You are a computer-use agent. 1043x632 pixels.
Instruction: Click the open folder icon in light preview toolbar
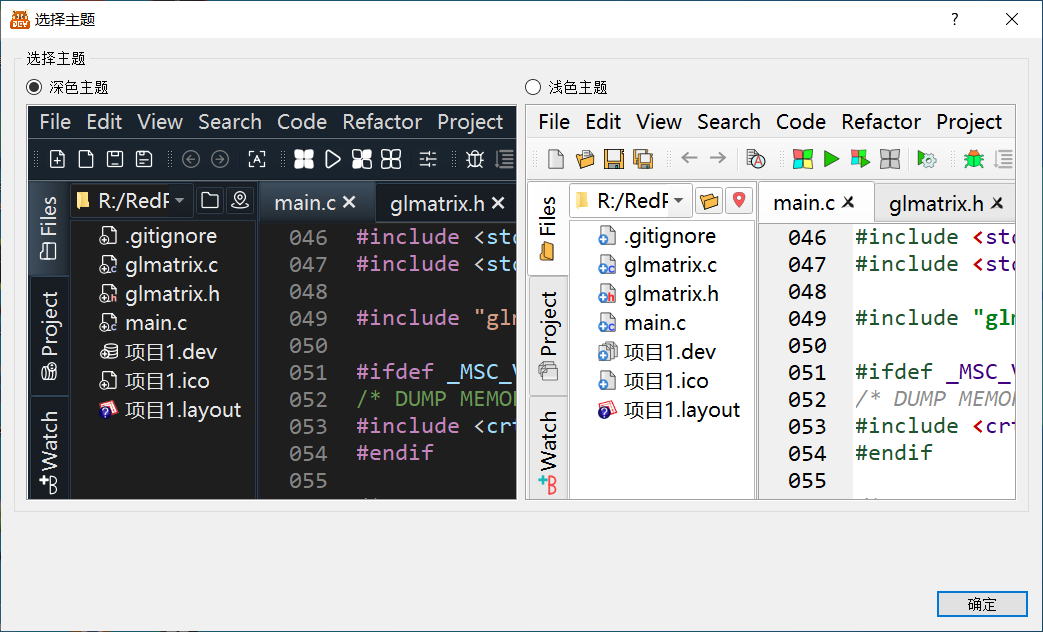[585, 159]
